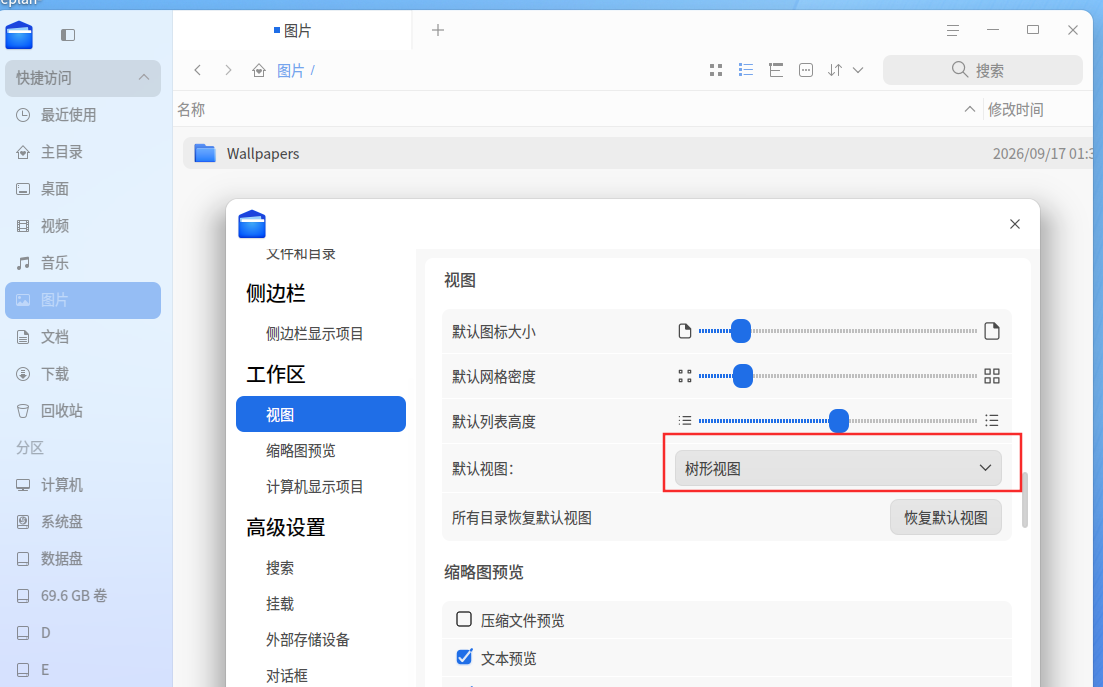1103x687 pixels.
Task: Open the sort order icon
Action: click(835, 70)
